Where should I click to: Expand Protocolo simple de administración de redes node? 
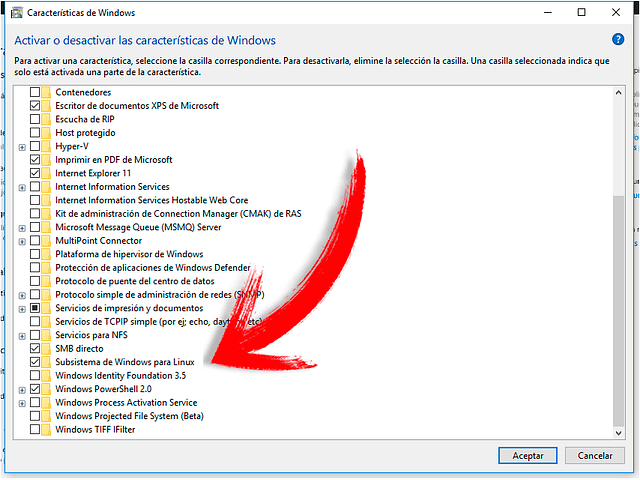tap(22, 296)
